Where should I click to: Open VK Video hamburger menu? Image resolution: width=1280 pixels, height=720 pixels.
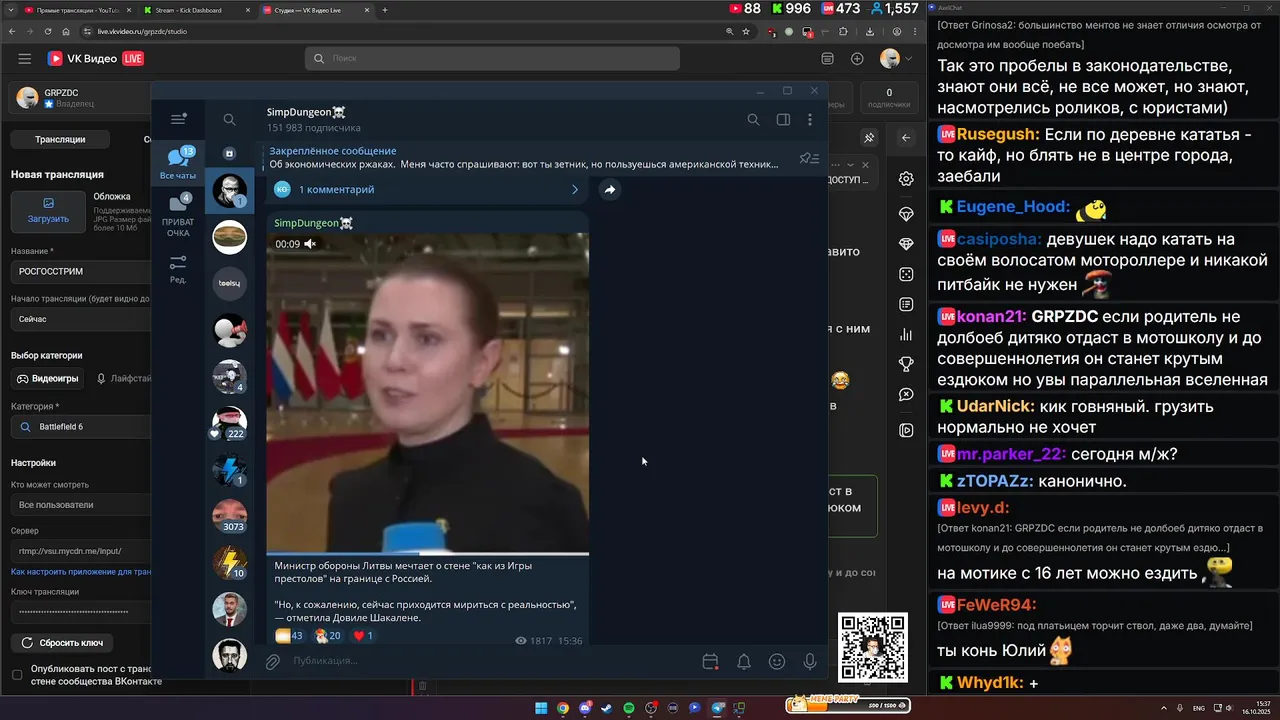coord(25,59)
